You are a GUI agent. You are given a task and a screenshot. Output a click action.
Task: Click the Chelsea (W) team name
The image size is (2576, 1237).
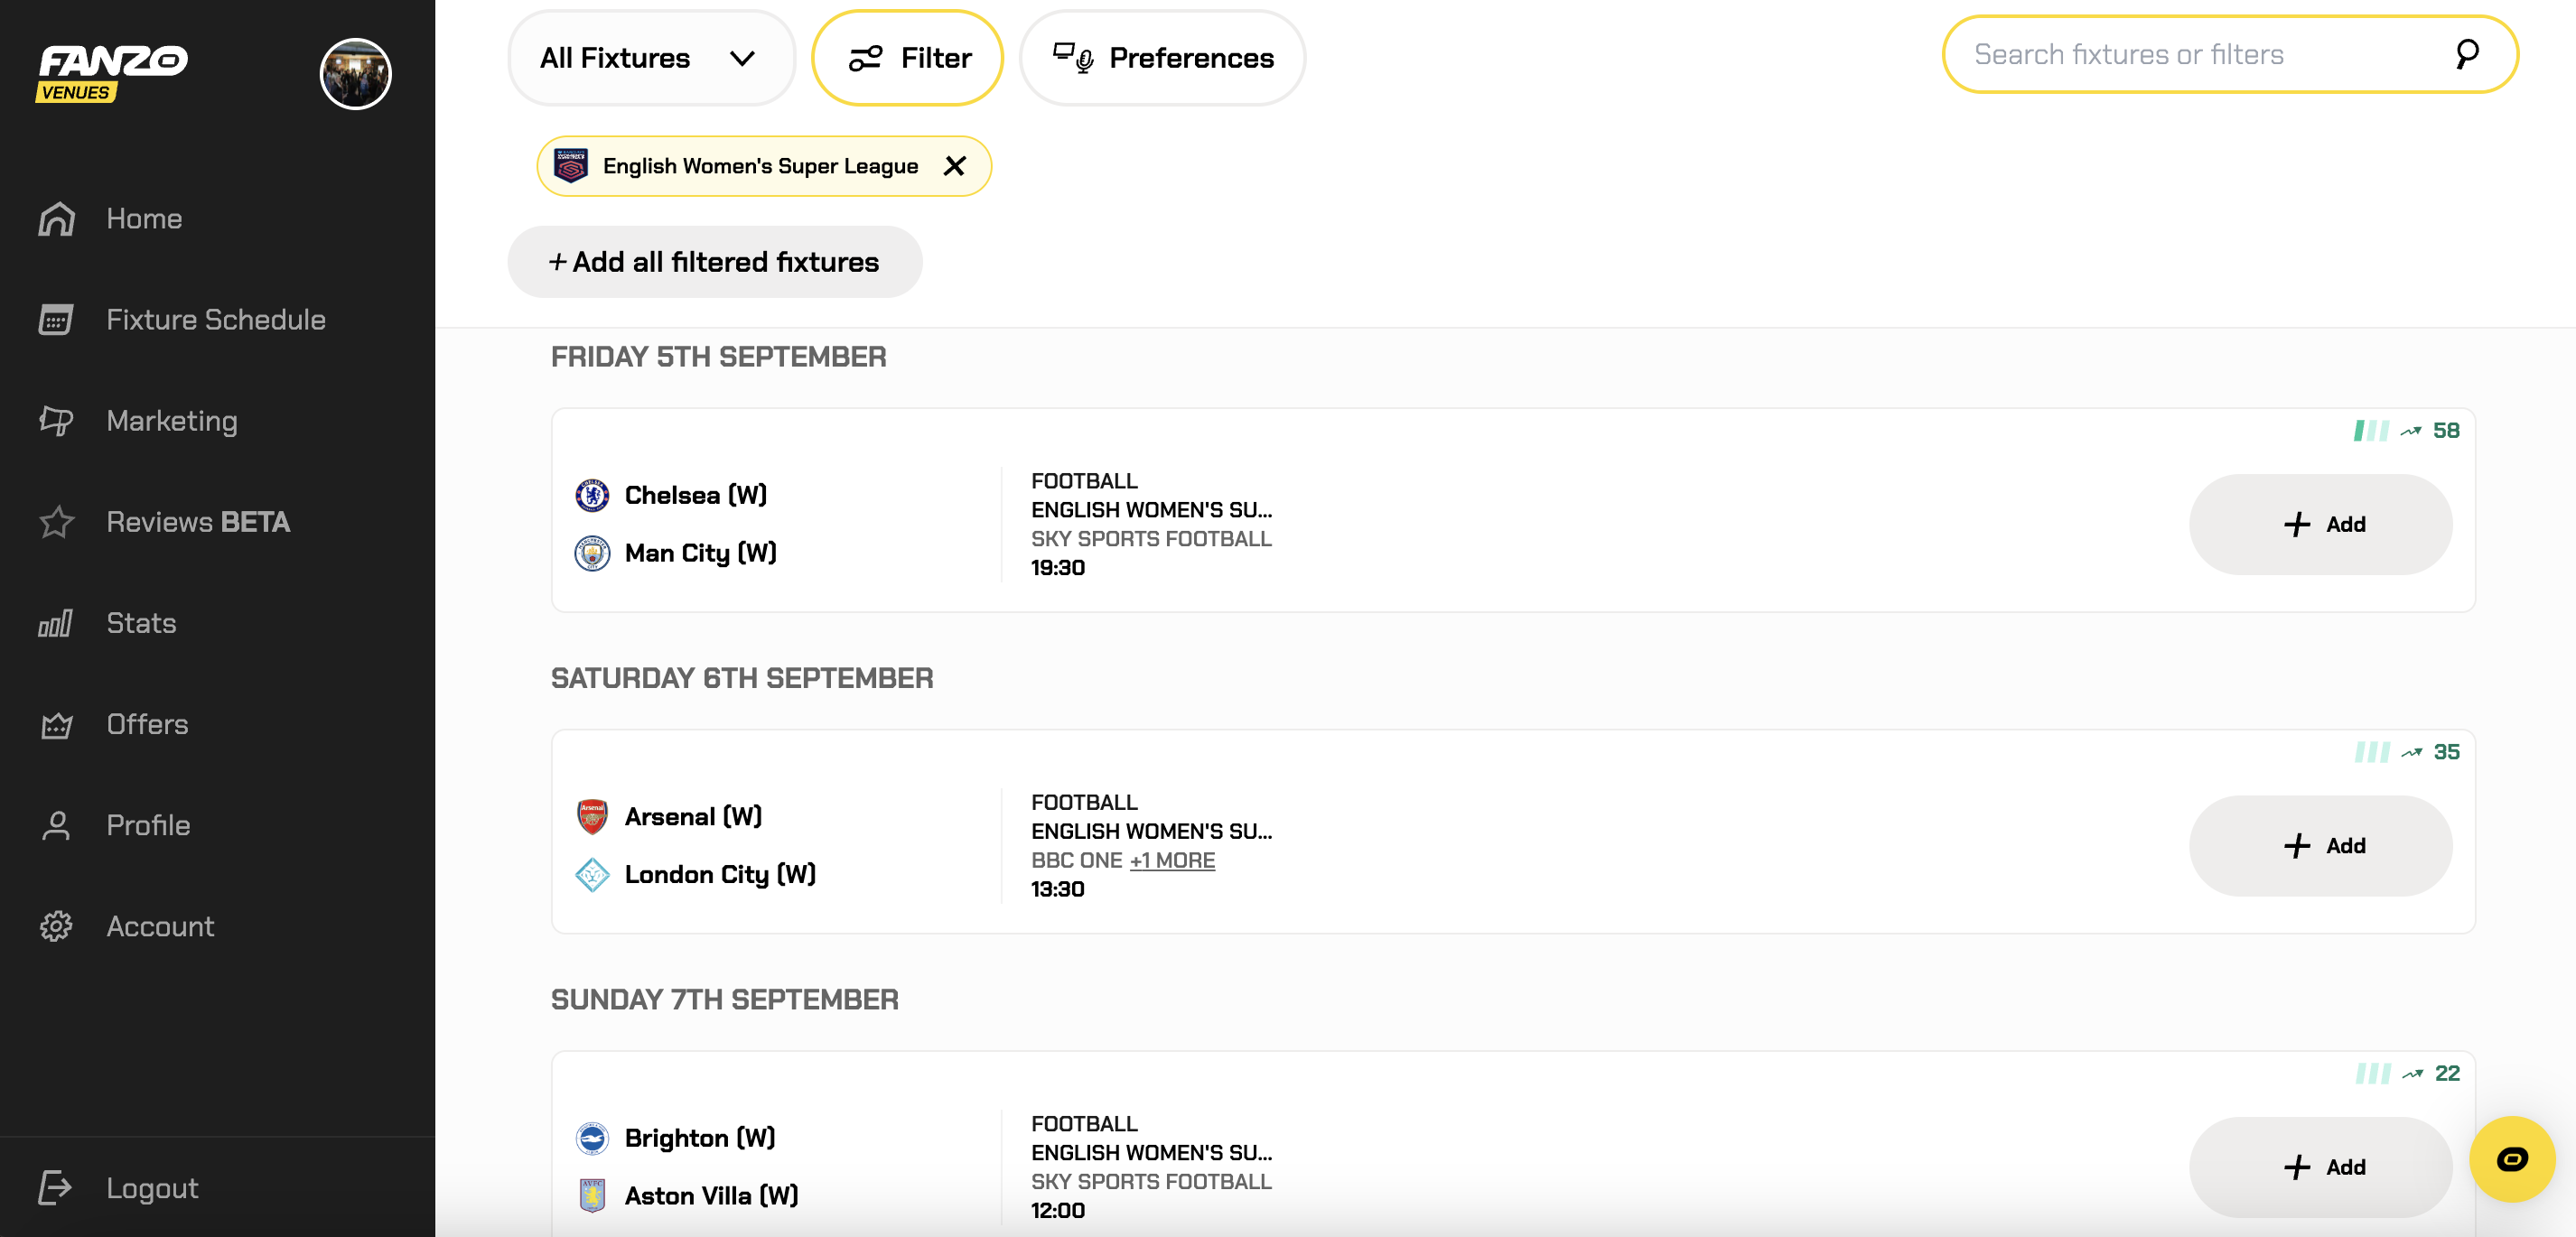pos(696,495)
